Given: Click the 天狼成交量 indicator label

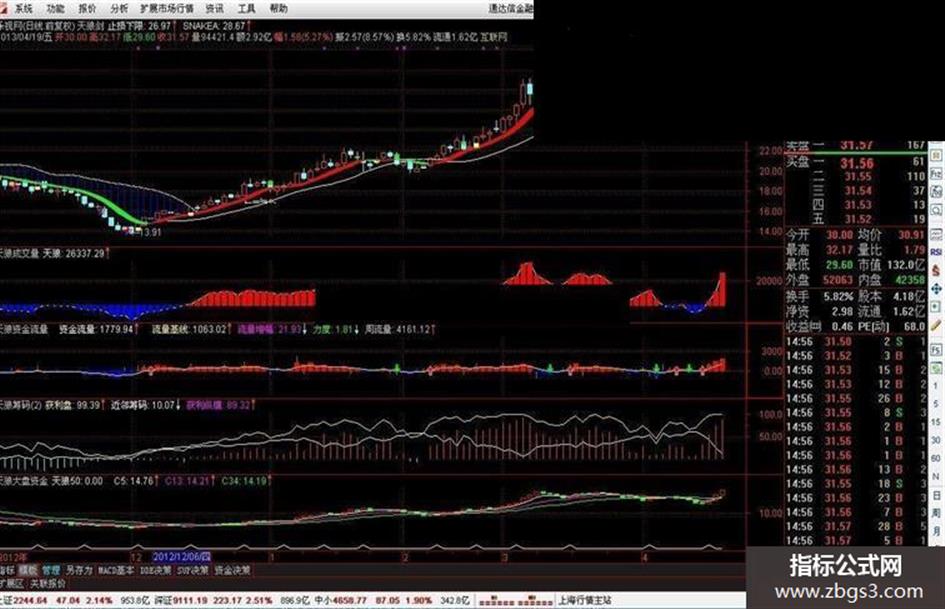Looking at the screenshot, I should pos(19,254).
